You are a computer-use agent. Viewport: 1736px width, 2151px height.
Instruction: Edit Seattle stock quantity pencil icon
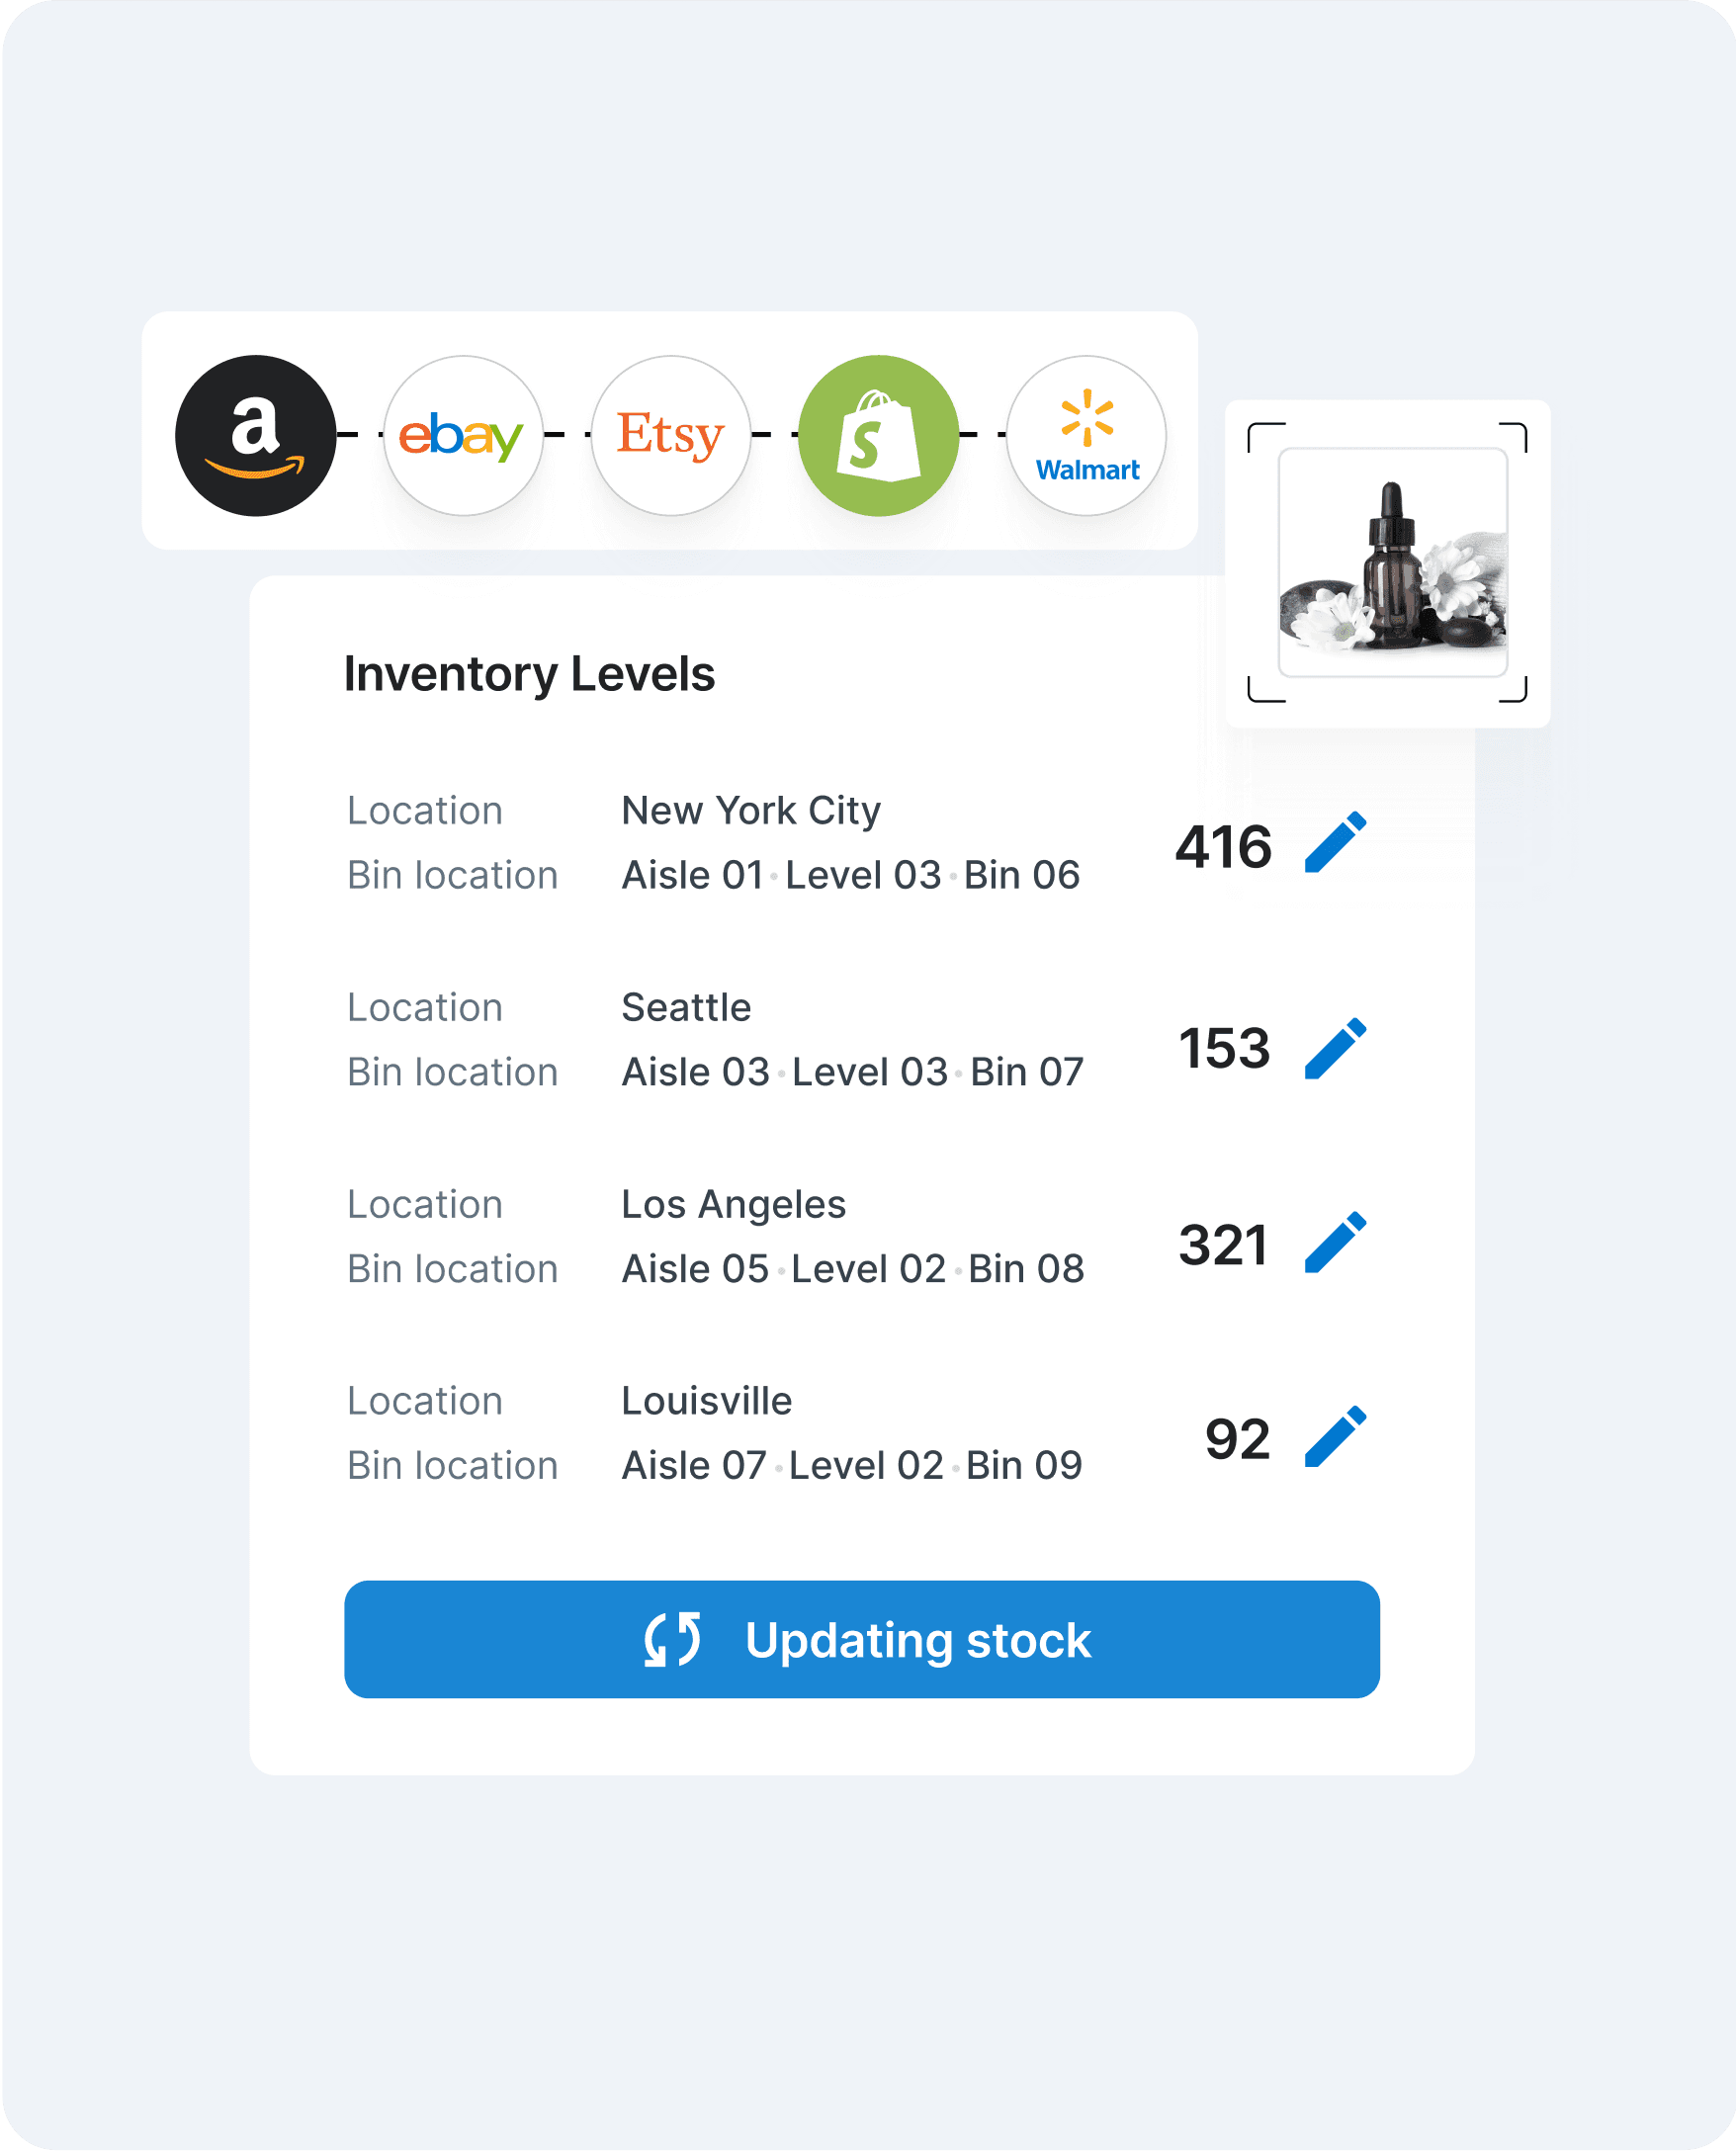(1336, 1049)
